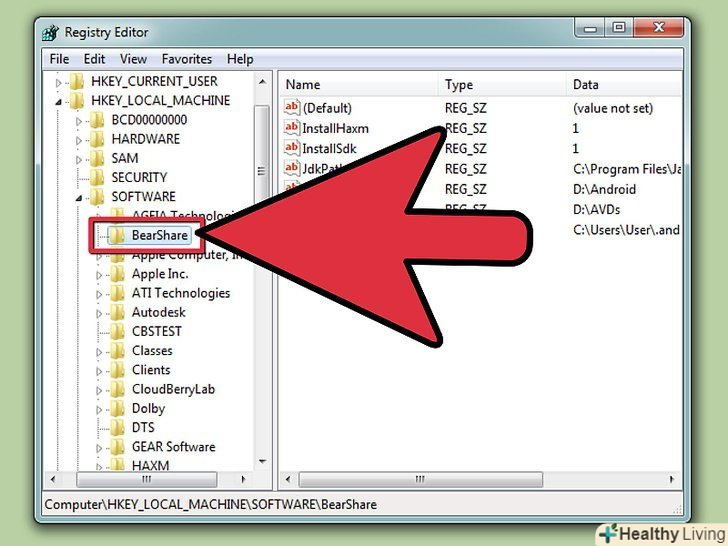This screenshot has height=546, width=728.
Task: Click values pane horizontal scroll left arrow
Action: click(288, 480)
